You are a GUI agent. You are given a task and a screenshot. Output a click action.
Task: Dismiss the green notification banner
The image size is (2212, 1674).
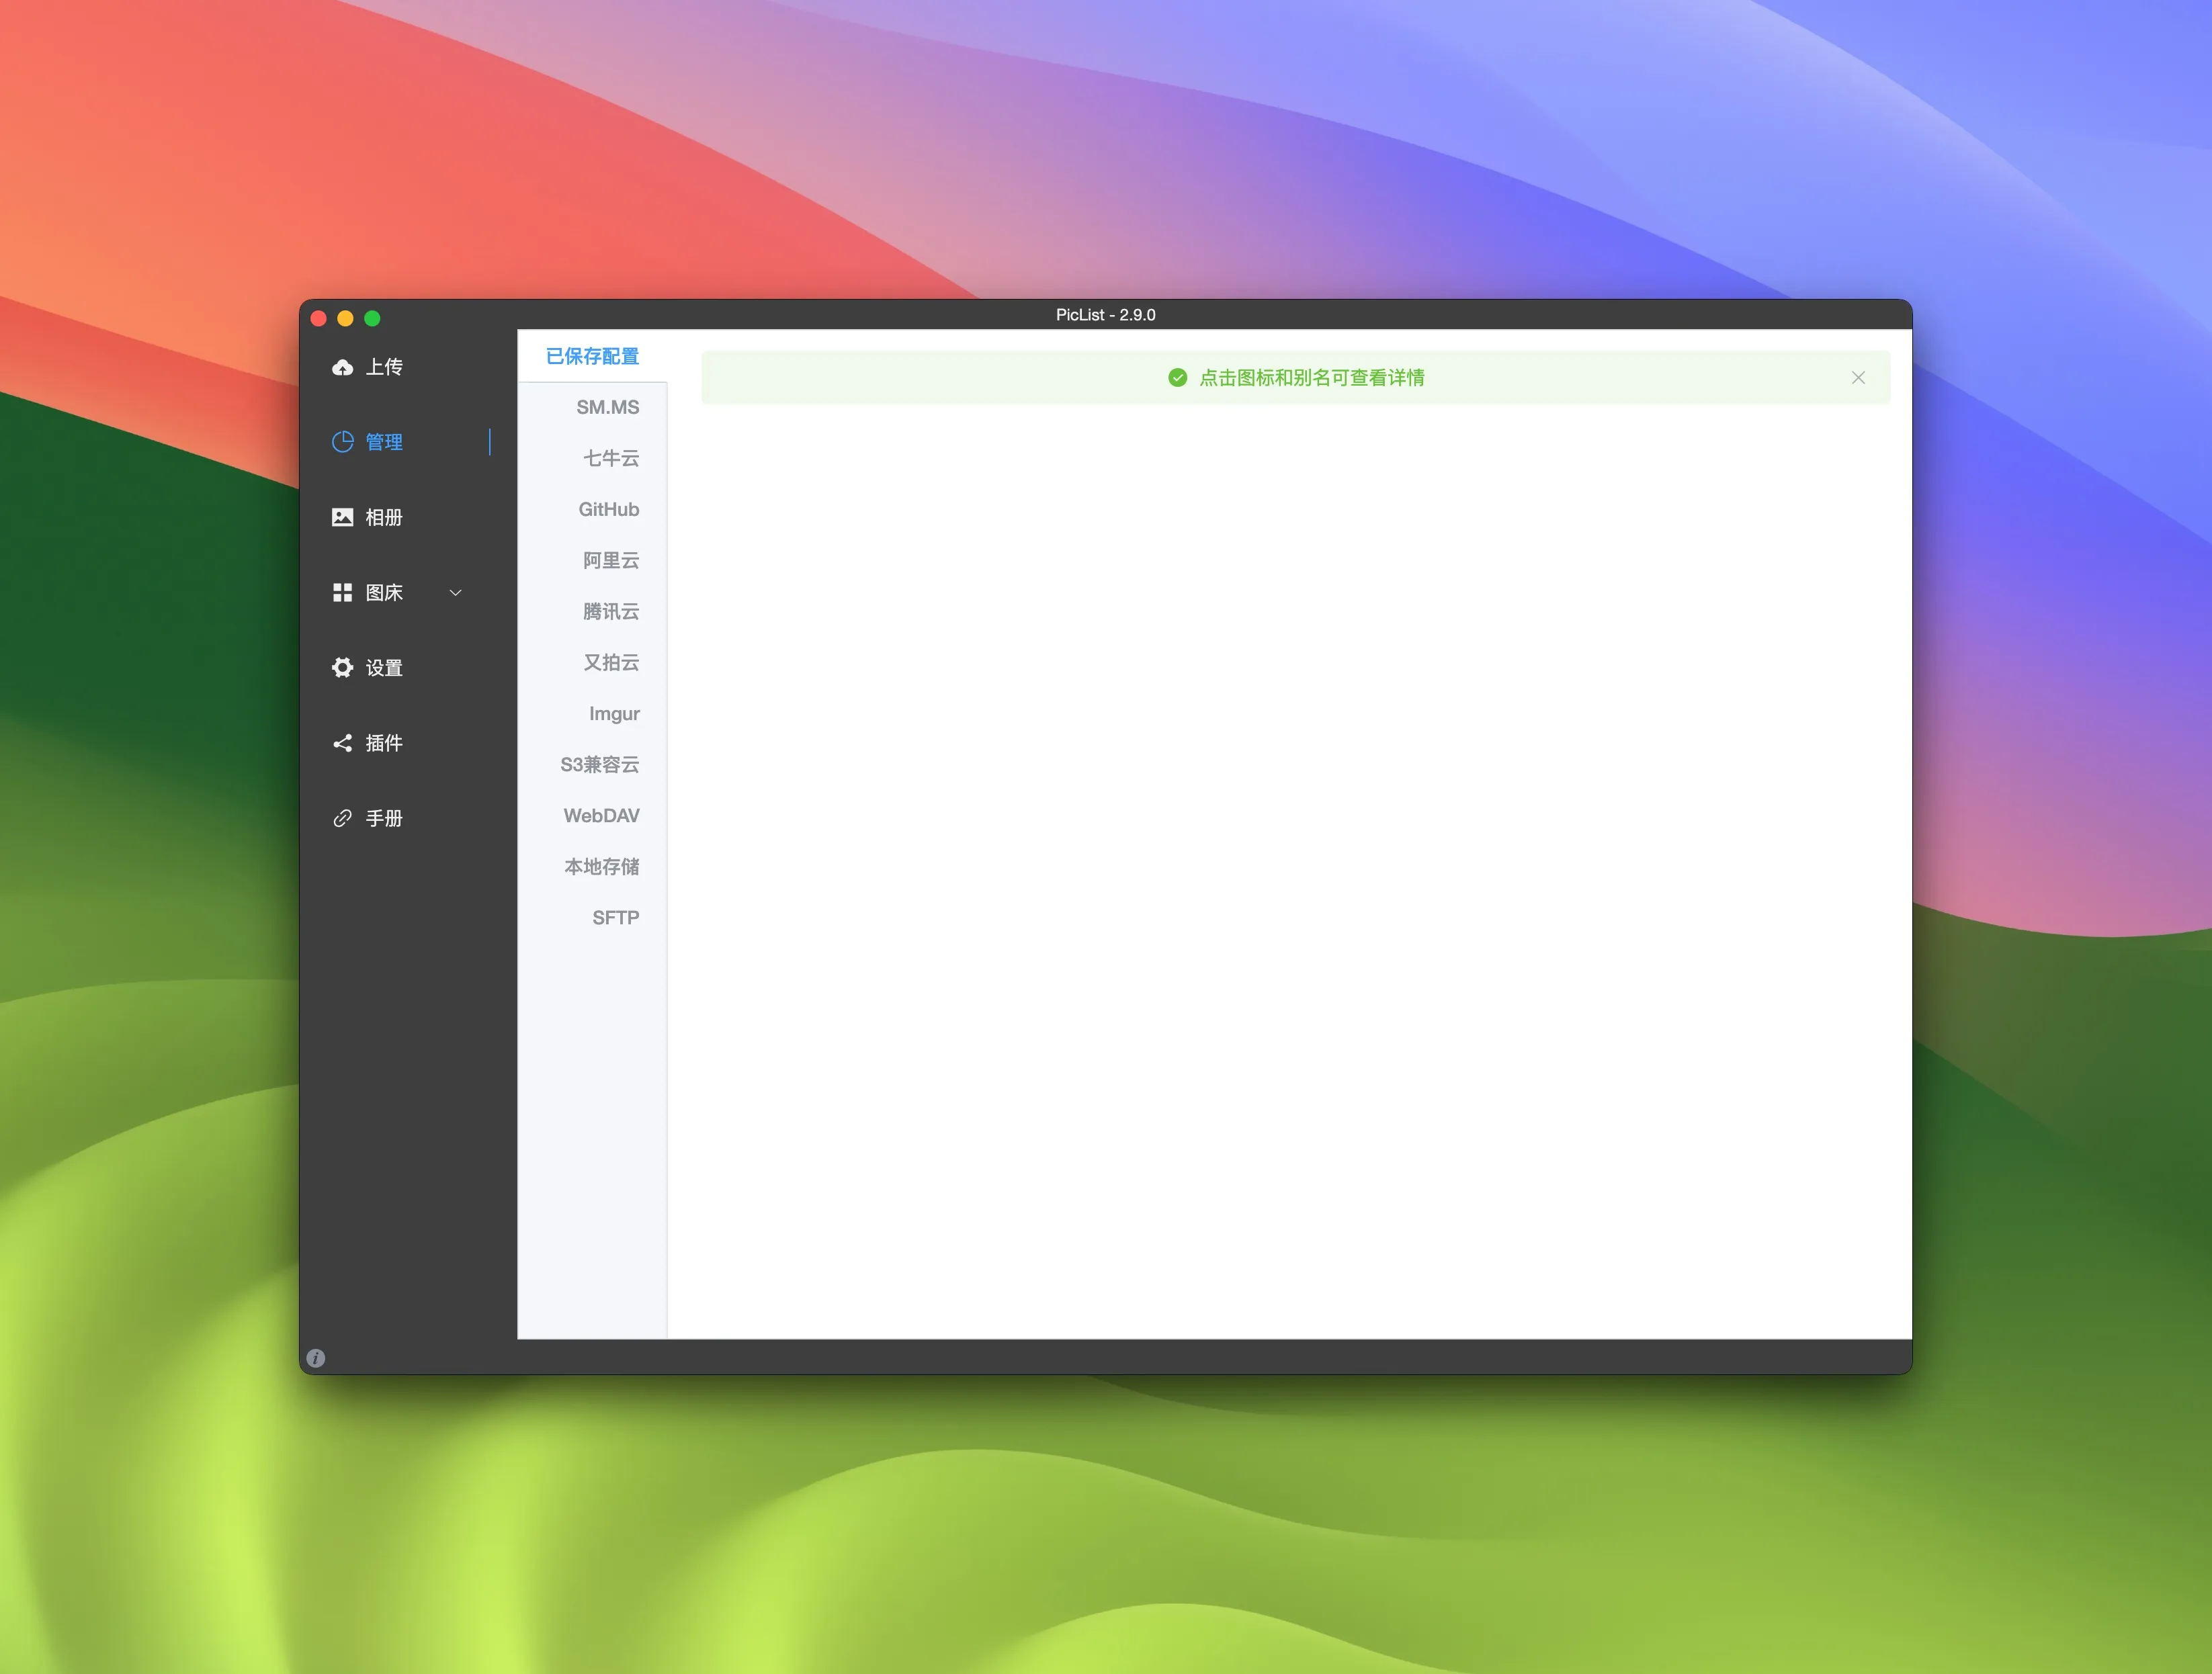click(x=1858, y=377)
